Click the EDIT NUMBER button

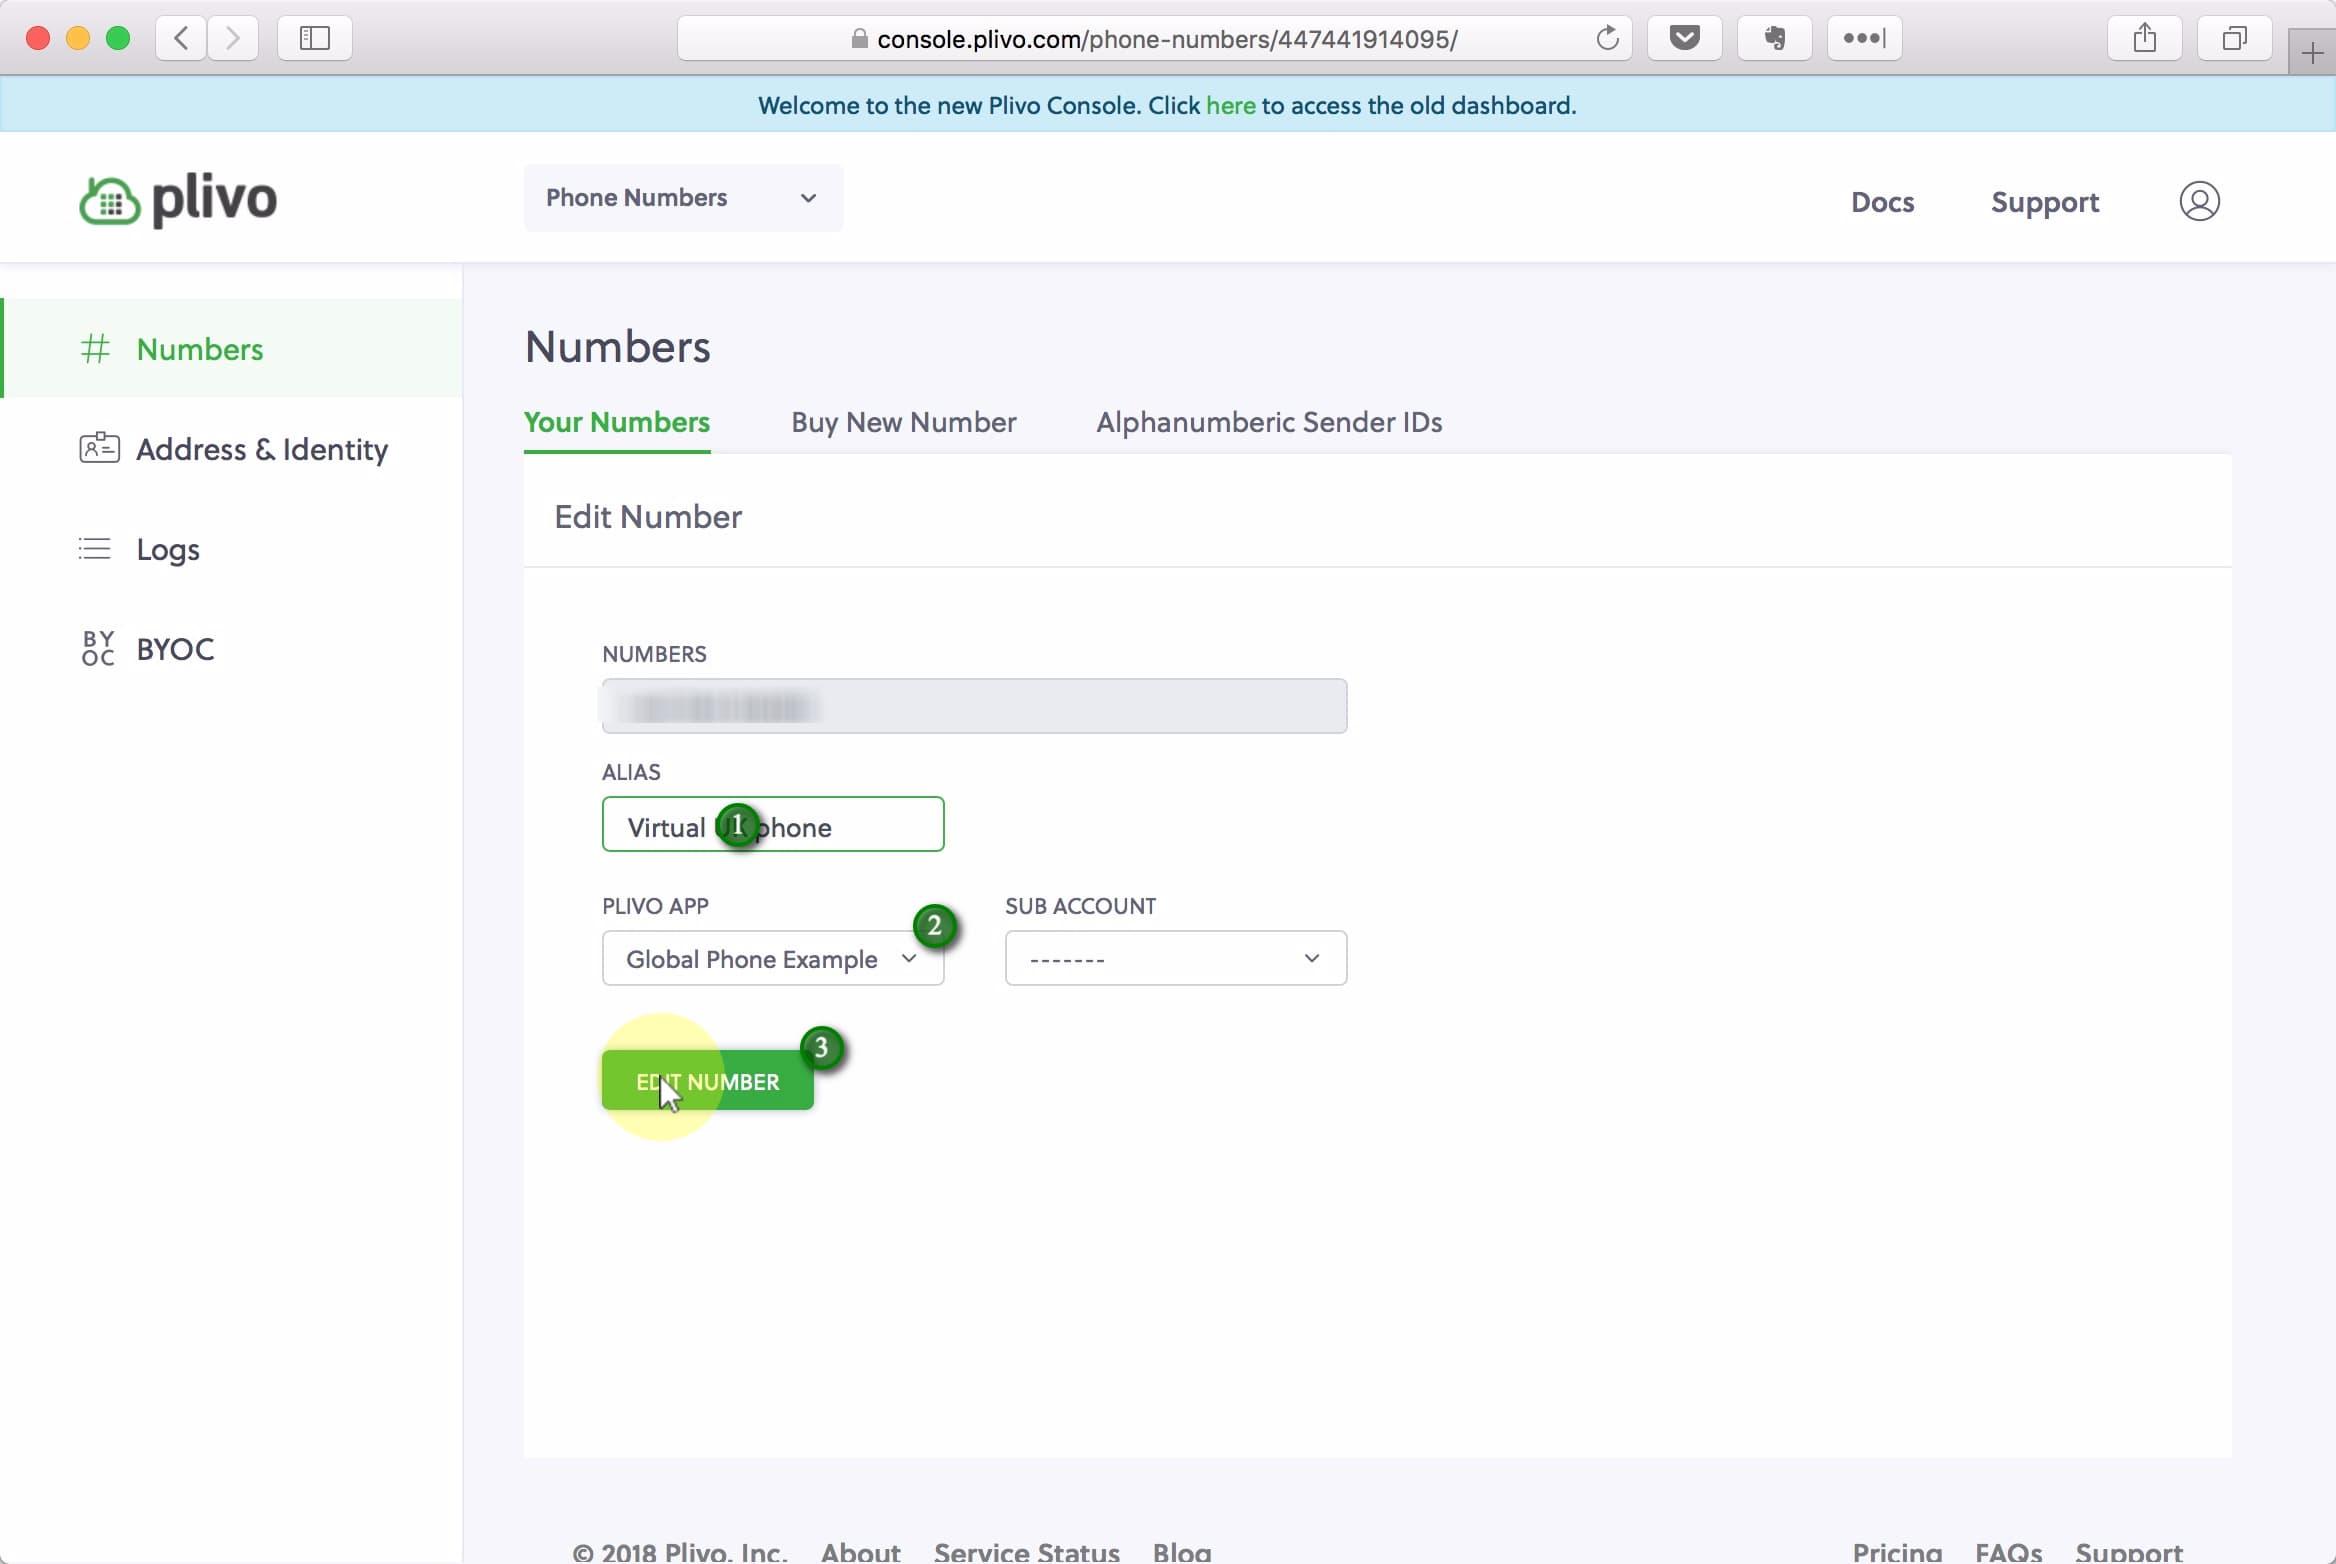coord(707,1080)
